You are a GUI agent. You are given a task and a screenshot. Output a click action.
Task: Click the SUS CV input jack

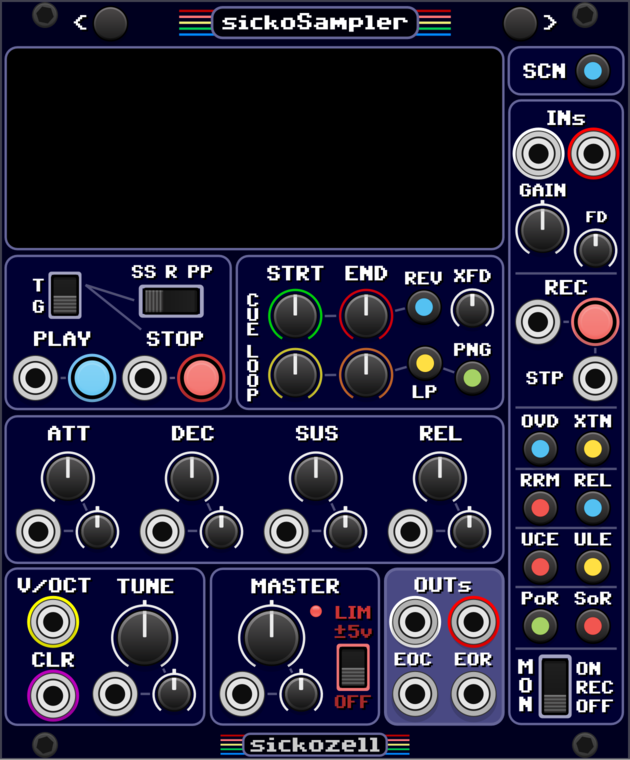pyautogui.click(x=287, y=531)
